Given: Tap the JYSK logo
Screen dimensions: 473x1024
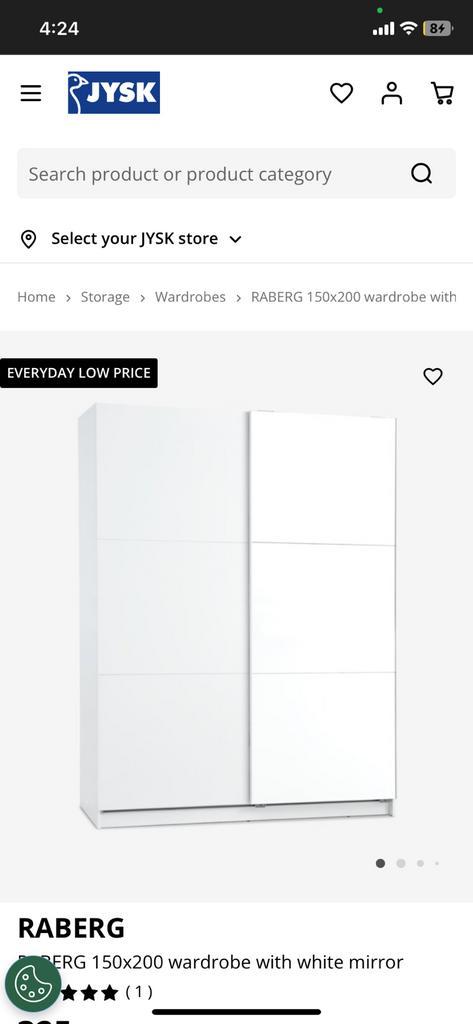Looking at the screenshot, I should coord(114,93).
